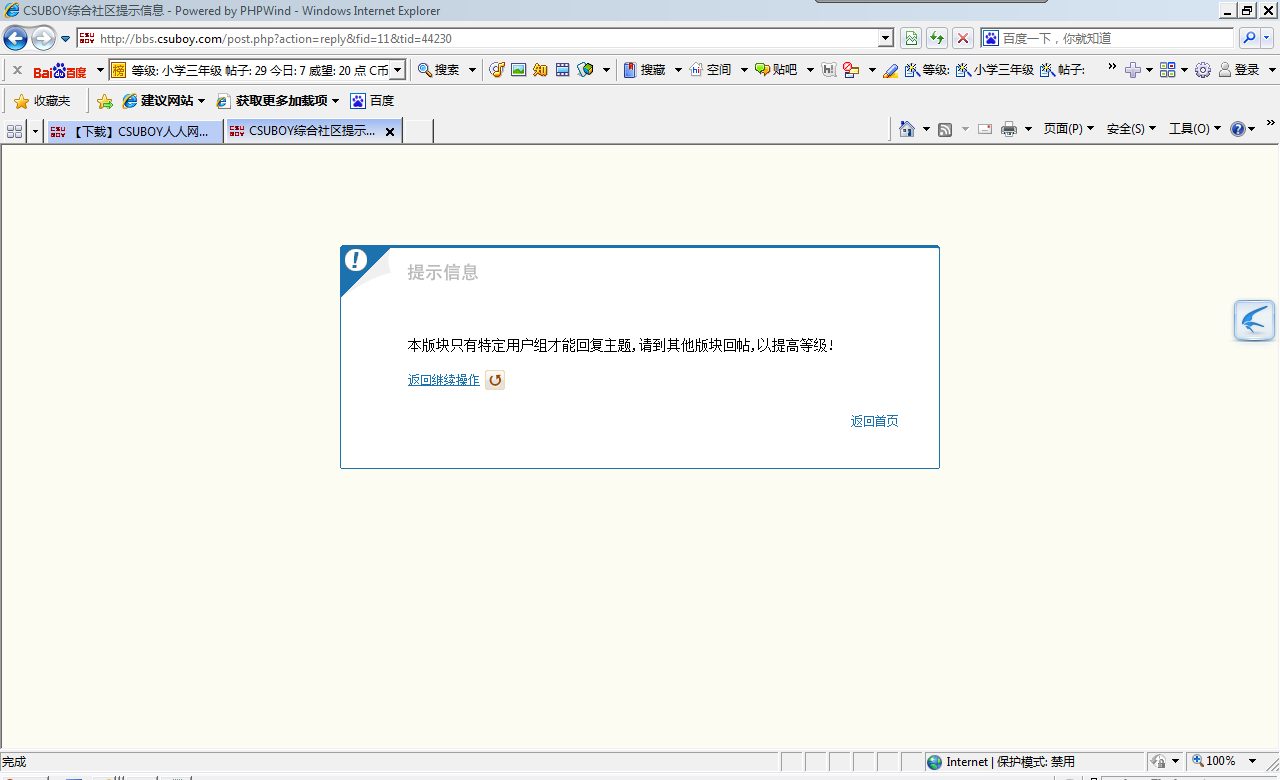Expand the zoom level 100% dropdown
1280x780 pixels.
(x=1252, y=762)
